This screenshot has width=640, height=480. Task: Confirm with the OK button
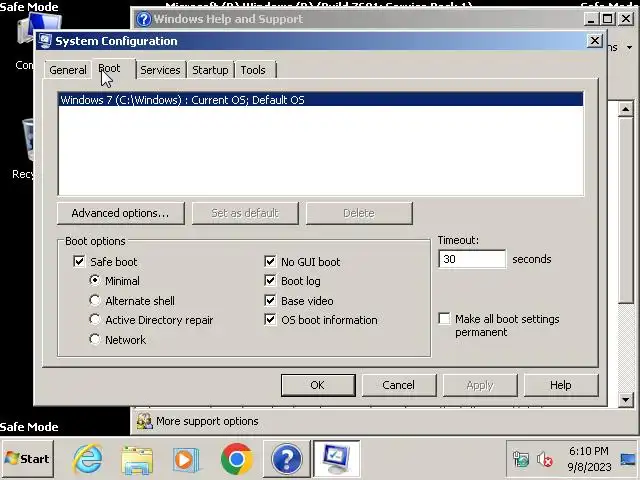point(318,385)
